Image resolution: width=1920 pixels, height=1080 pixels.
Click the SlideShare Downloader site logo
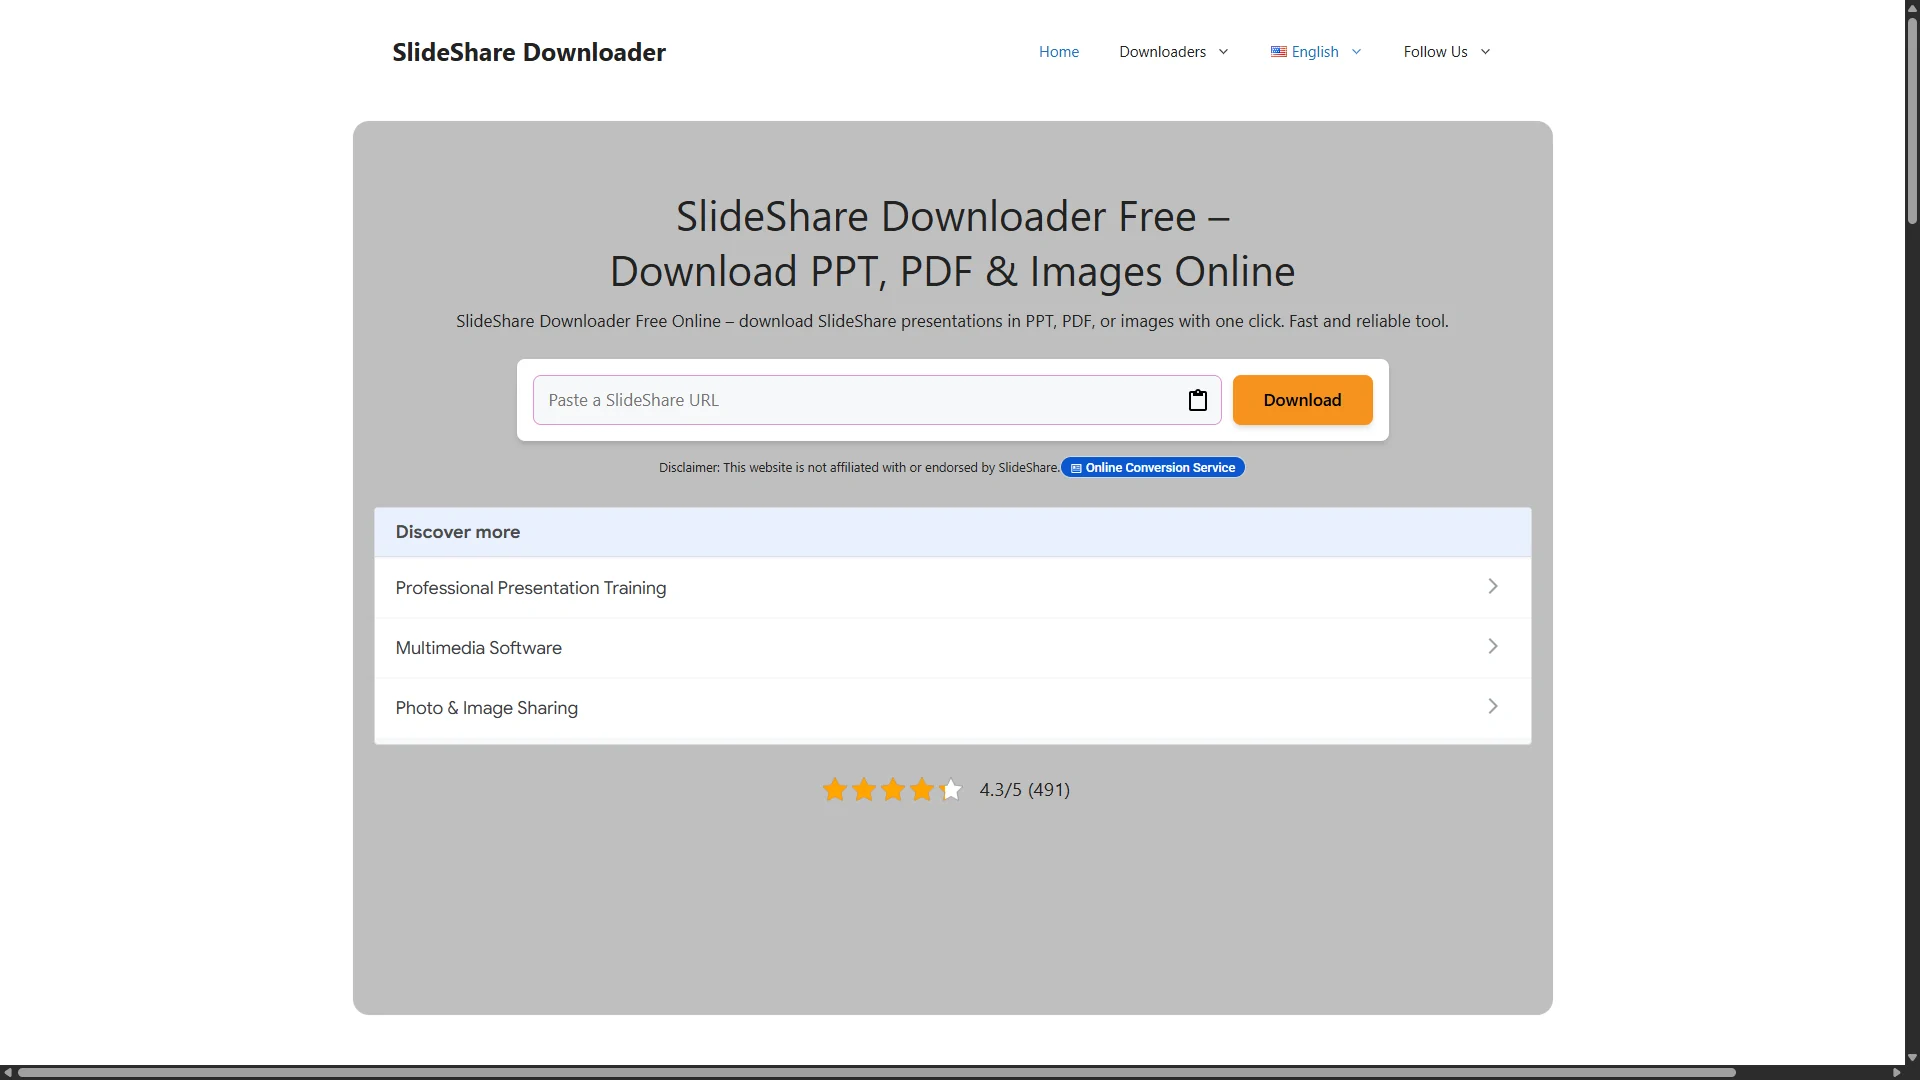[529, 52]
